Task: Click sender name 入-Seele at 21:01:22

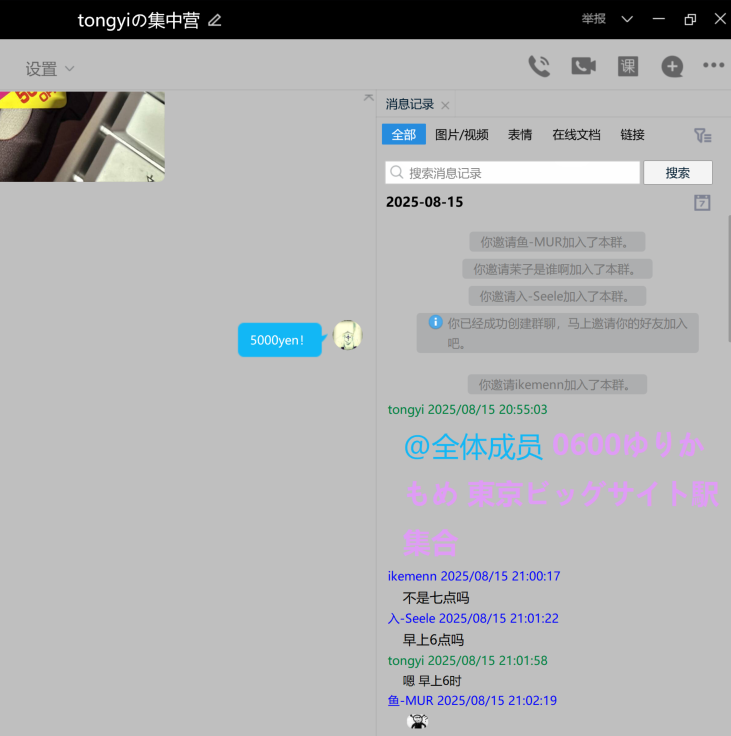Action: coord(412,618)
